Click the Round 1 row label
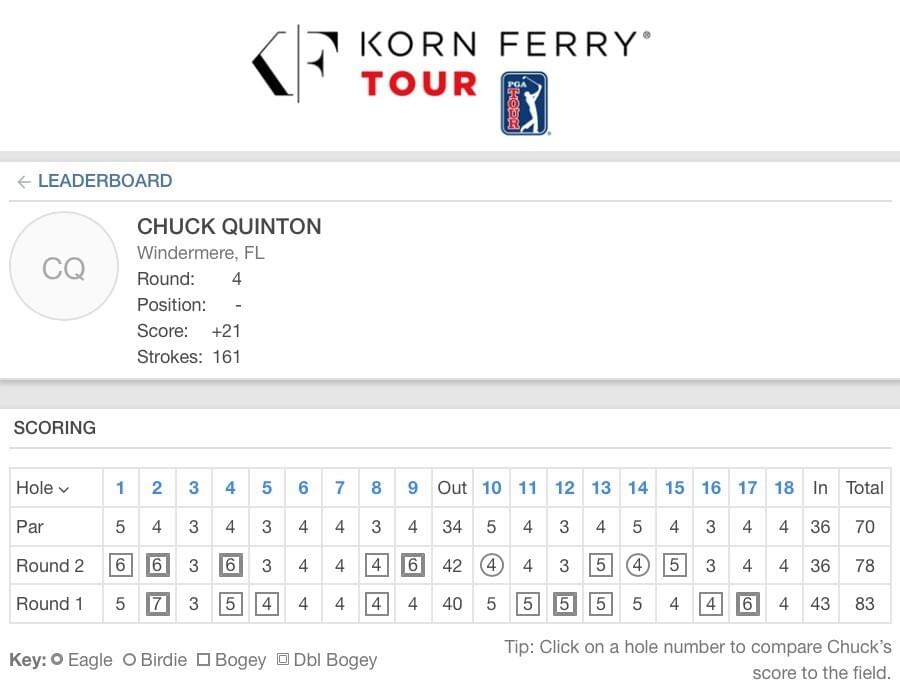The height and width of the screenshot is (692, 900). 50,604
